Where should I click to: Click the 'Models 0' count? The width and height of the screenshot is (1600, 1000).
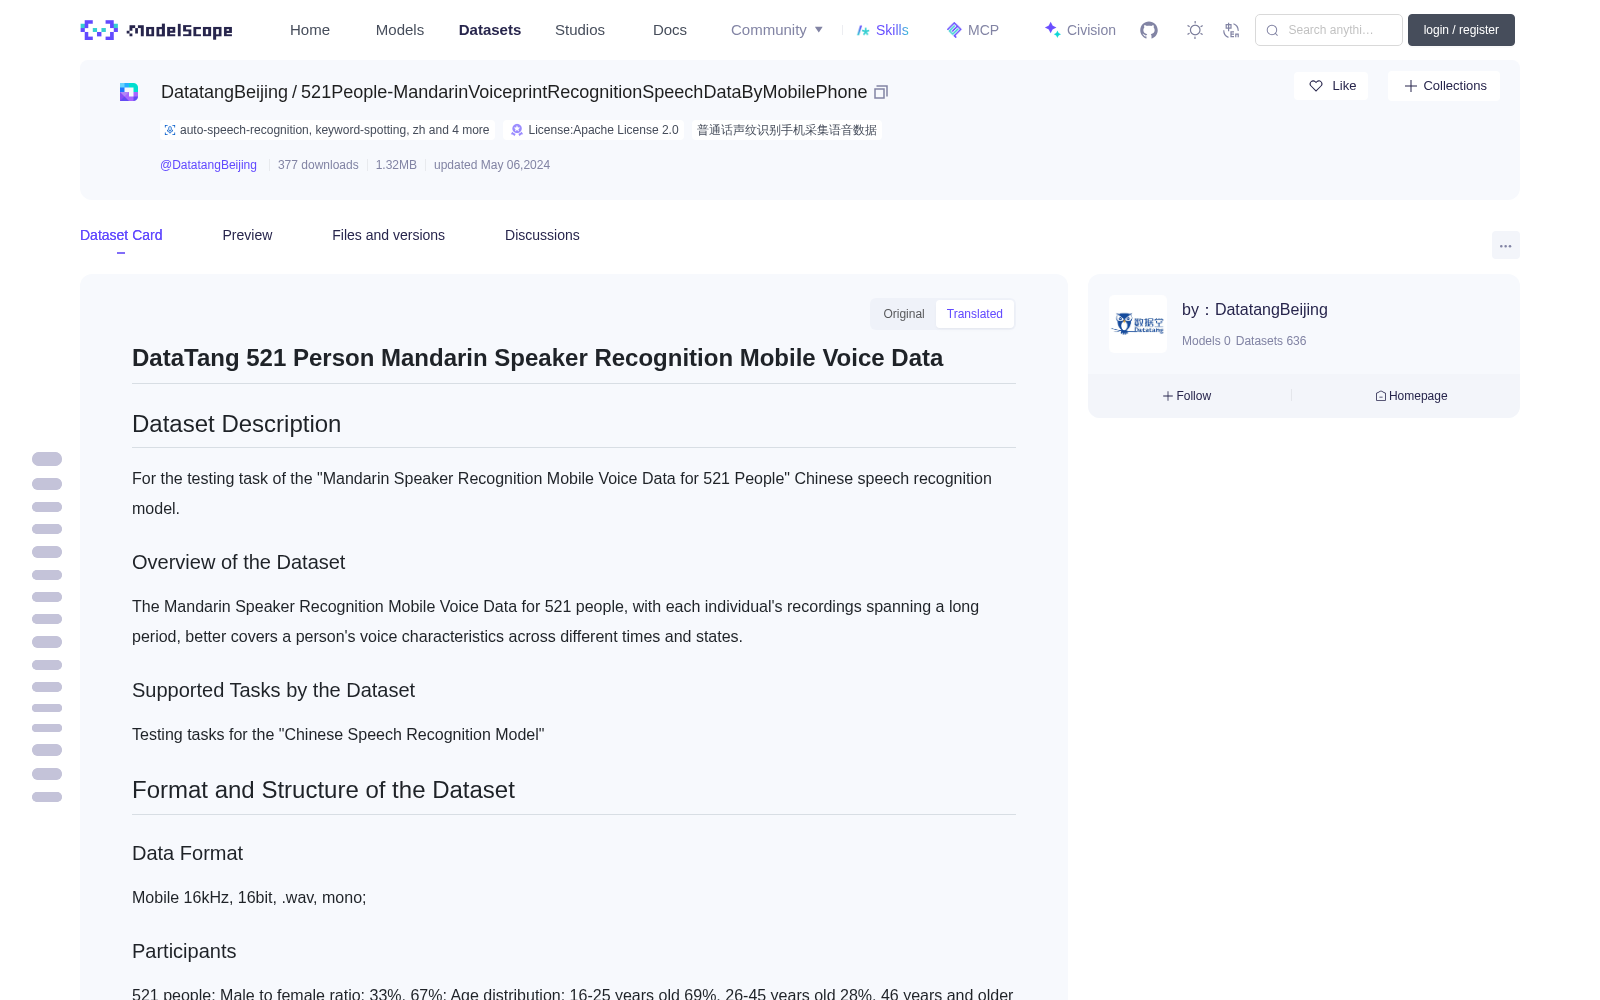1206,341
